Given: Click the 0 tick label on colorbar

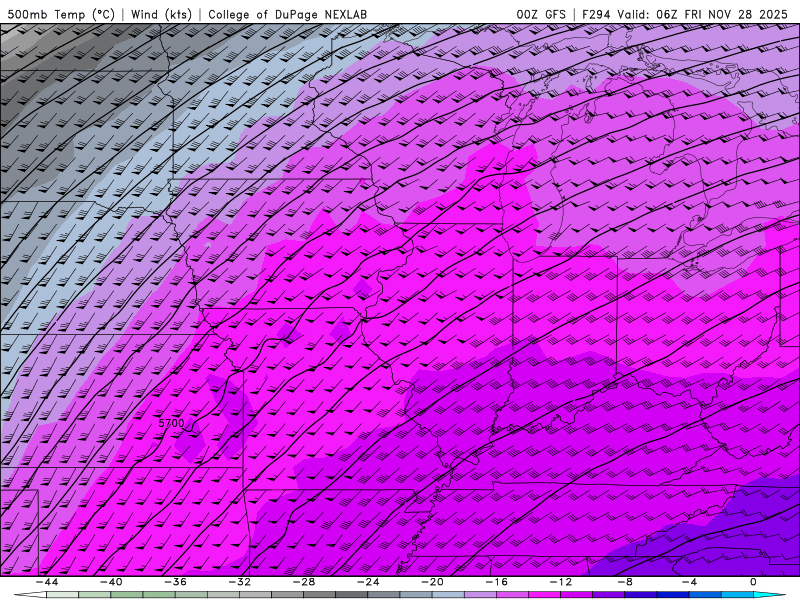Looking at the screenshot, I should click(x=754, y=582).
